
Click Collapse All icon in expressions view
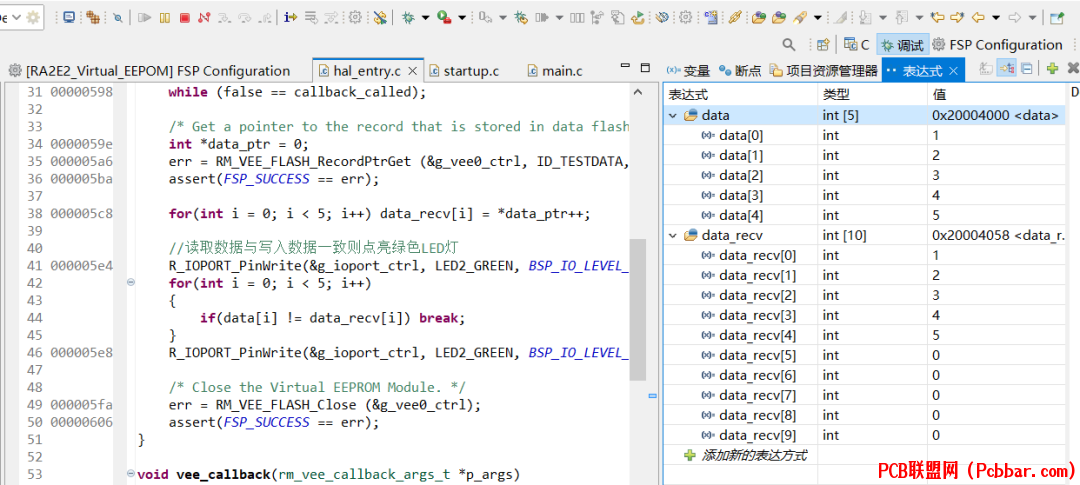coord(1026,68)
